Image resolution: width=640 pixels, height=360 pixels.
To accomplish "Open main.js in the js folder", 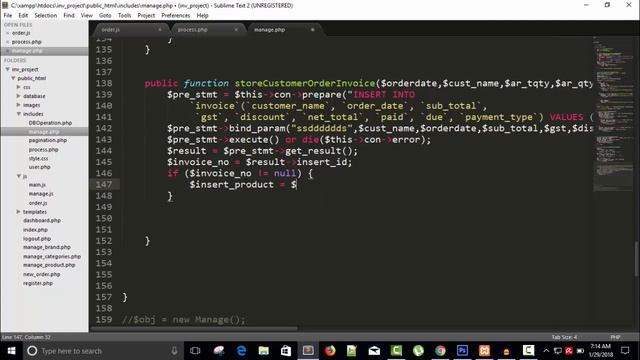I will (37, 185).
